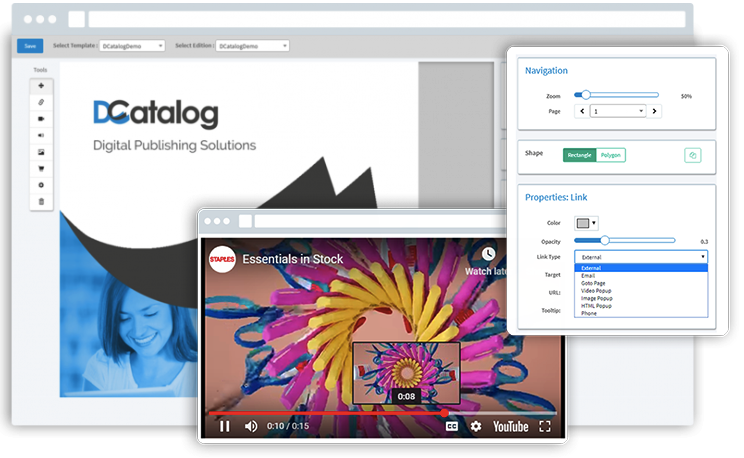This screenshot has height=458, width=744.
Task: Select the move tool in Tools
Action: coord(41,86)
